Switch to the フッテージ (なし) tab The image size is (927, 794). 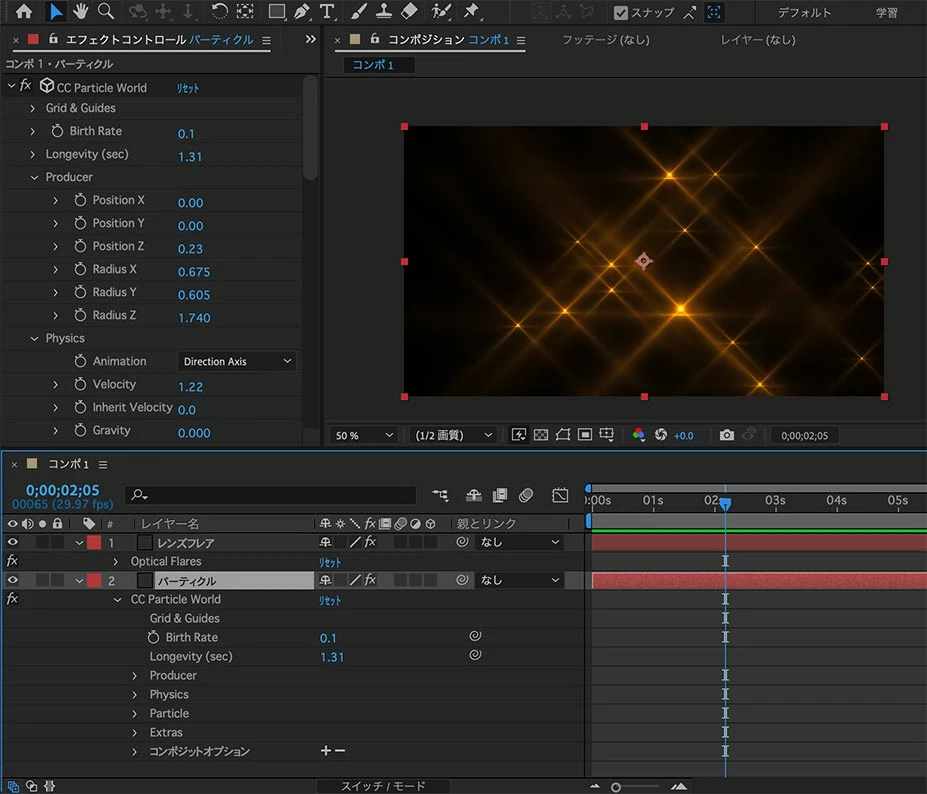(x=605, y=40)
